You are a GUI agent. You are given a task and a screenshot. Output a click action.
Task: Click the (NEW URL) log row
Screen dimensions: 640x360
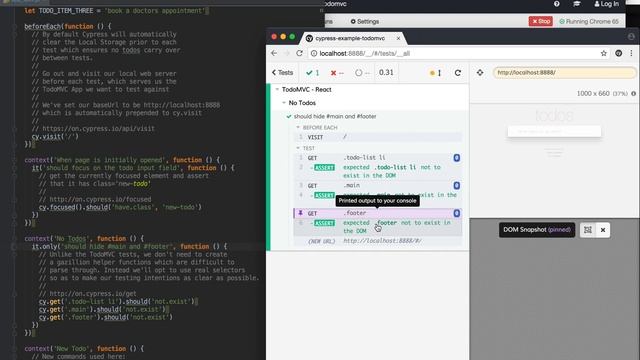click(378, 241)
